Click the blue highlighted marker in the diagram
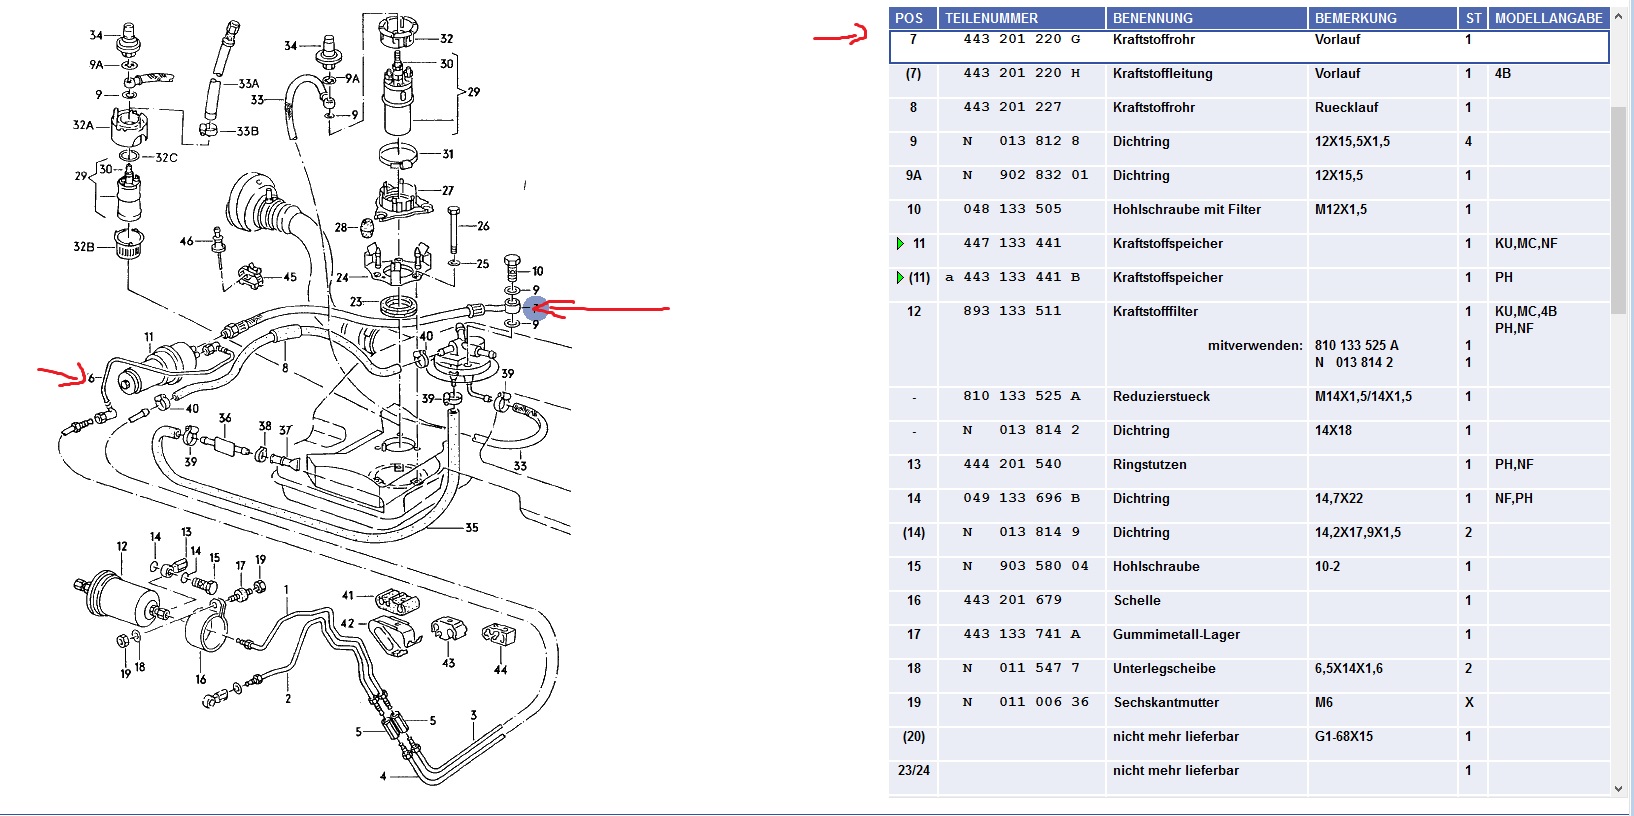 coord(535,308)
